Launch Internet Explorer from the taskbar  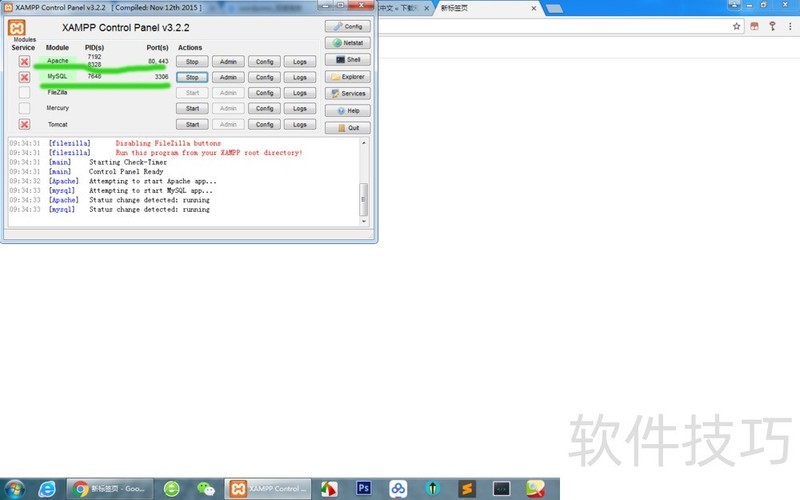pyautogui.click(x=47, y=489)
